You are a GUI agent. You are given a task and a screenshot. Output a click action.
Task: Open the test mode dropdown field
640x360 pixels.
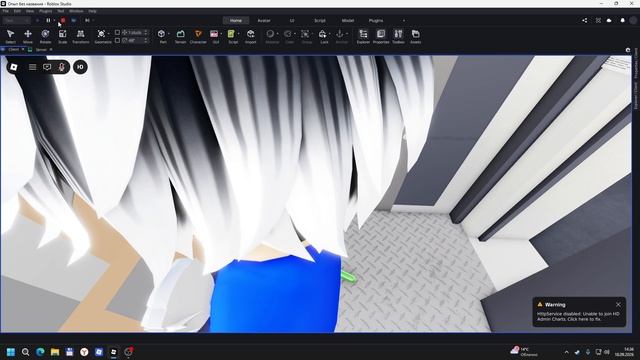[x=16, y=20]
